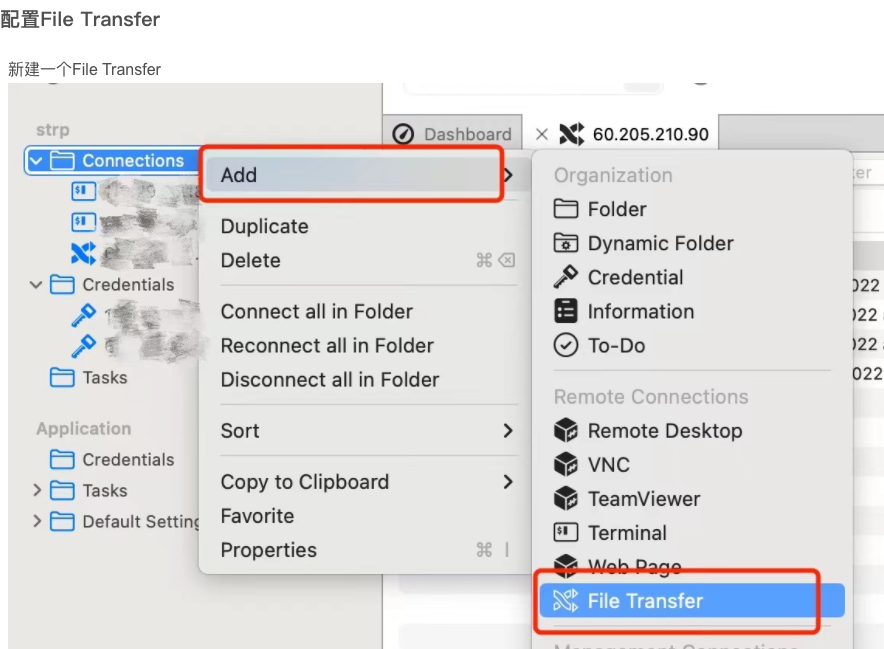Click the first blue key icon under Credentials
Image resolution: width=884 pixels, height=649 pixels.
(83, 315)
